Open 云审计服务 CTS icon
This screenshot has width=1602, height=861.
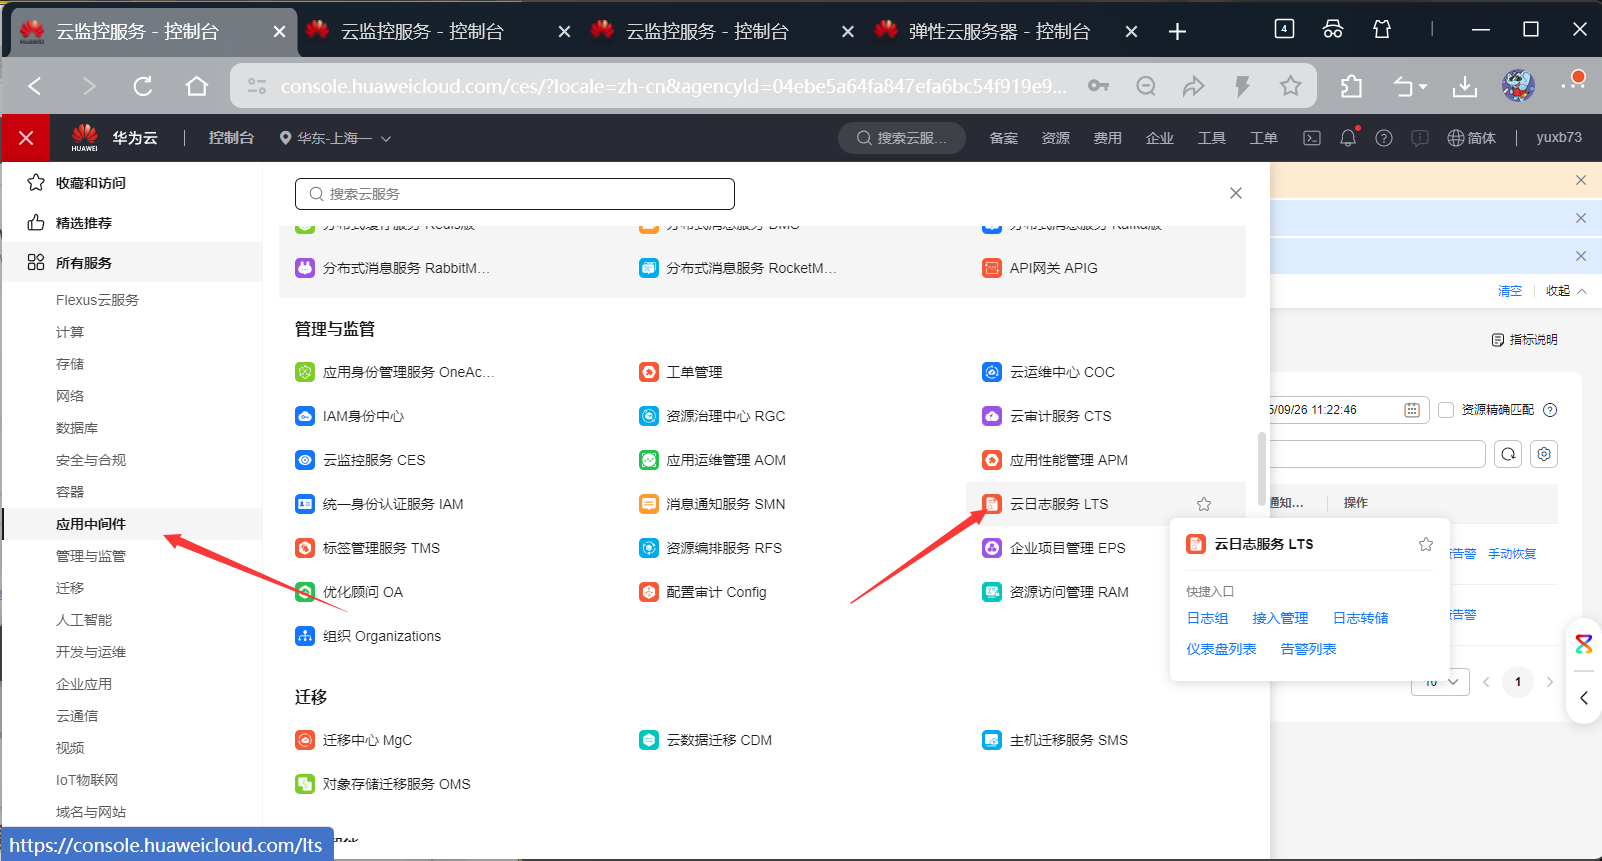(x=992, y=416)
